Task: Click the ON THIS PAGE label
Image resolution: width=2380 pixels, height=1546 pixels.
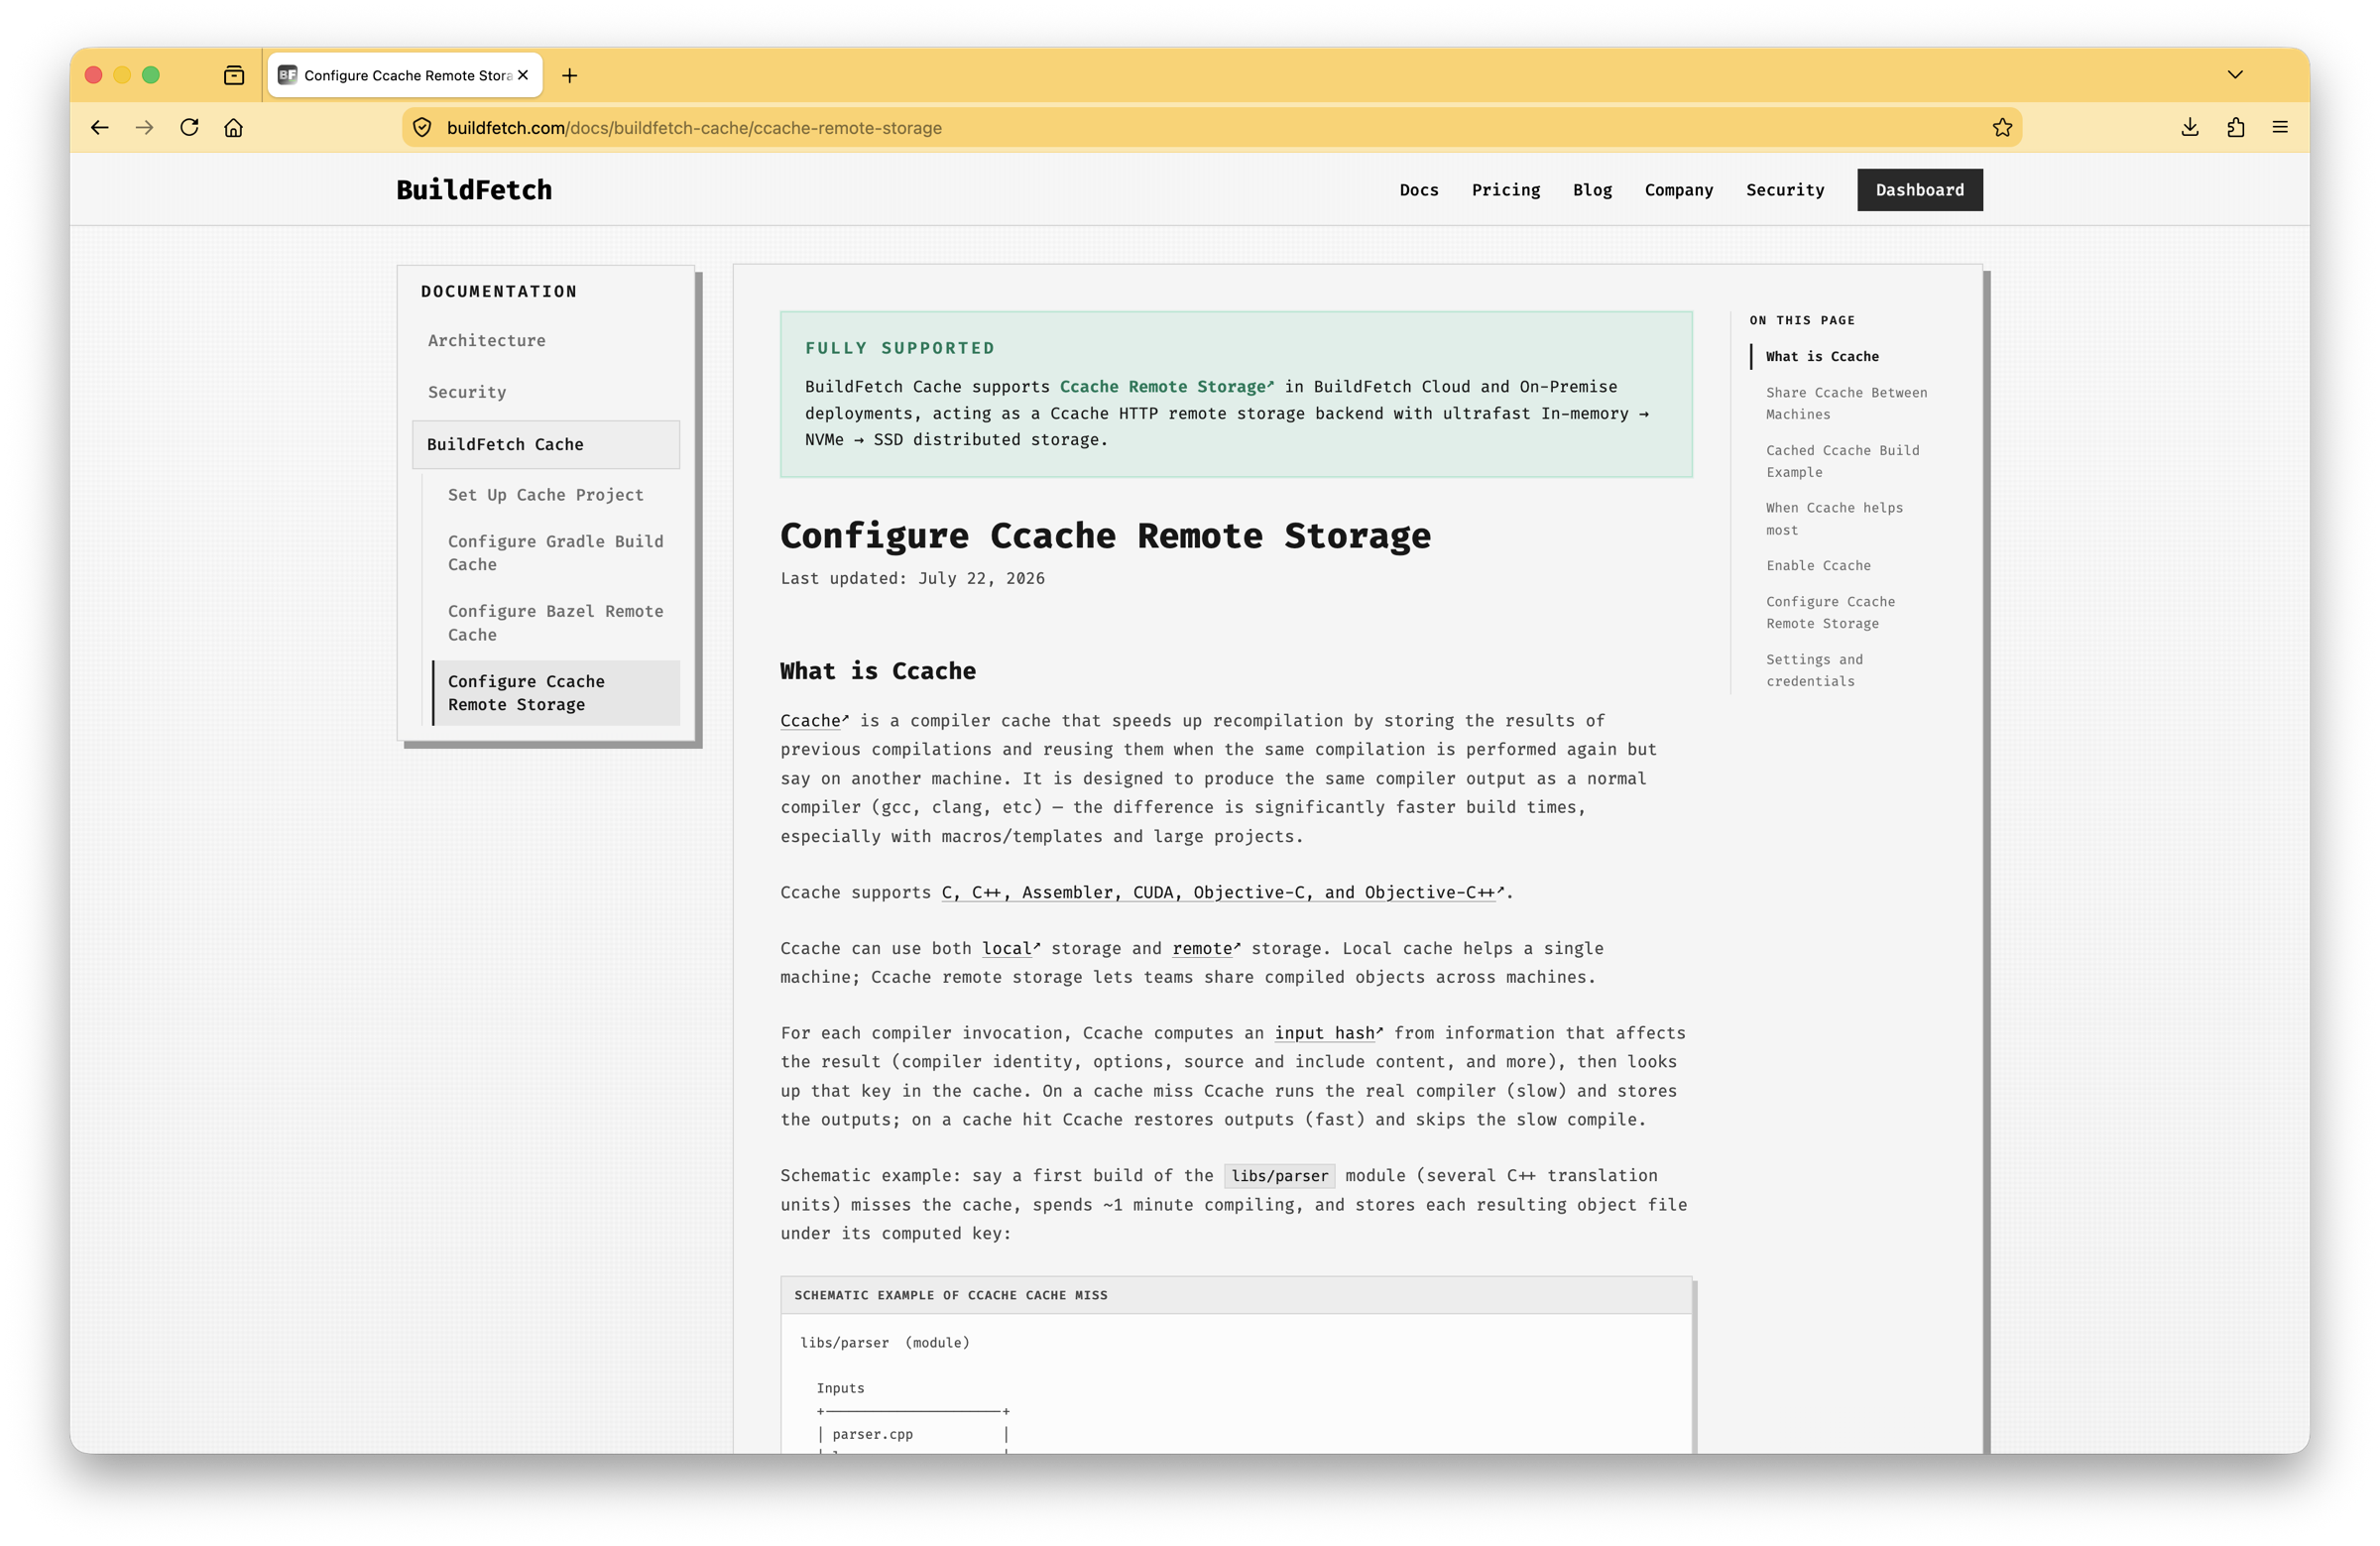Action: pos(1801,320)
